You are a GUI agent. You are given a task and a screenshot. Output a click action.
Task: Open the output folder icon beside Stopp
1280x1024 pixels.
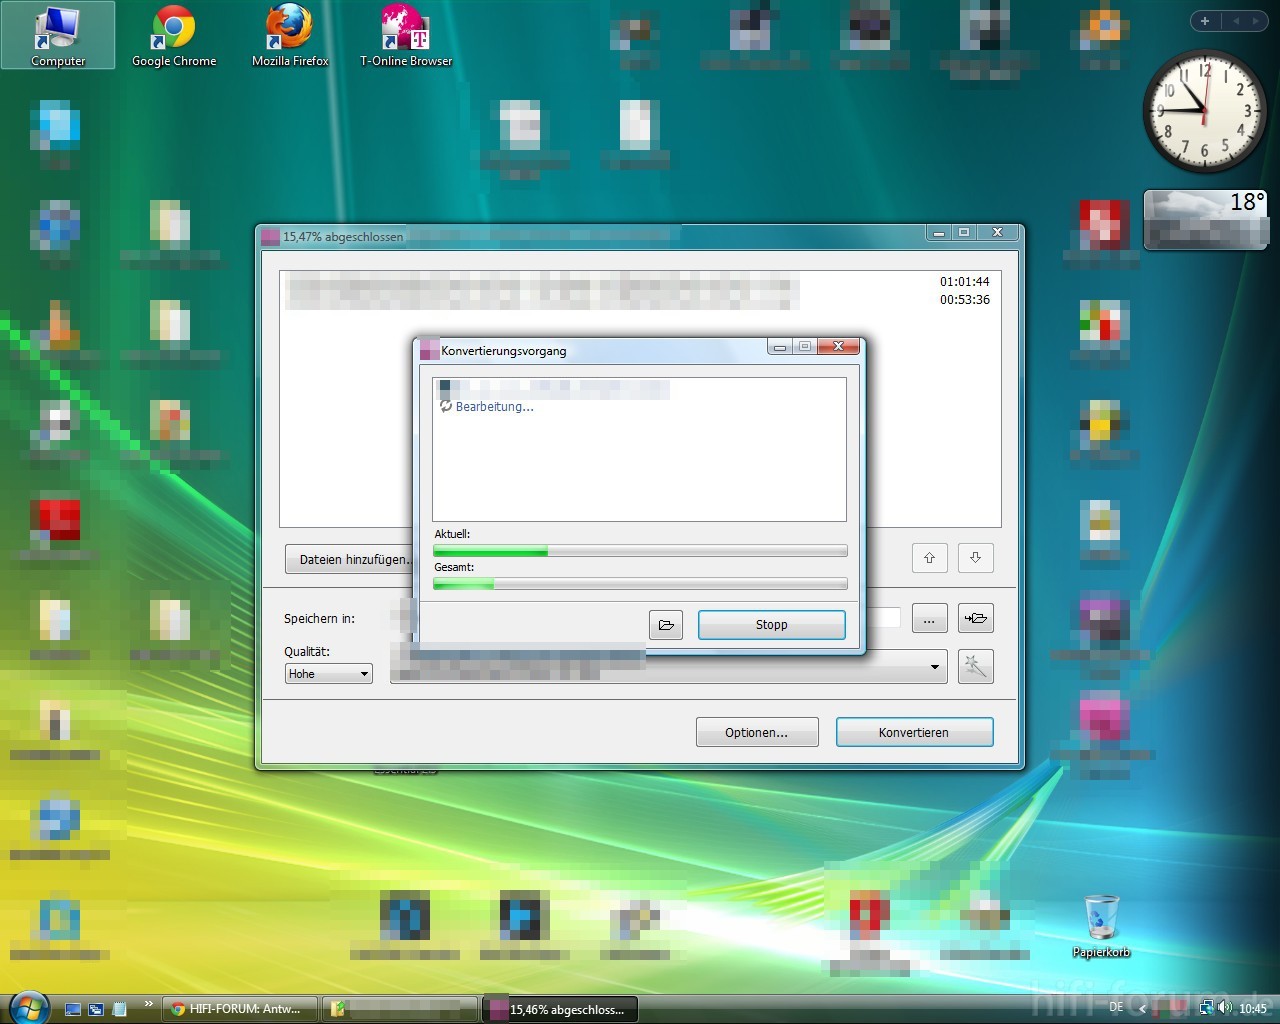click(666, 625)
